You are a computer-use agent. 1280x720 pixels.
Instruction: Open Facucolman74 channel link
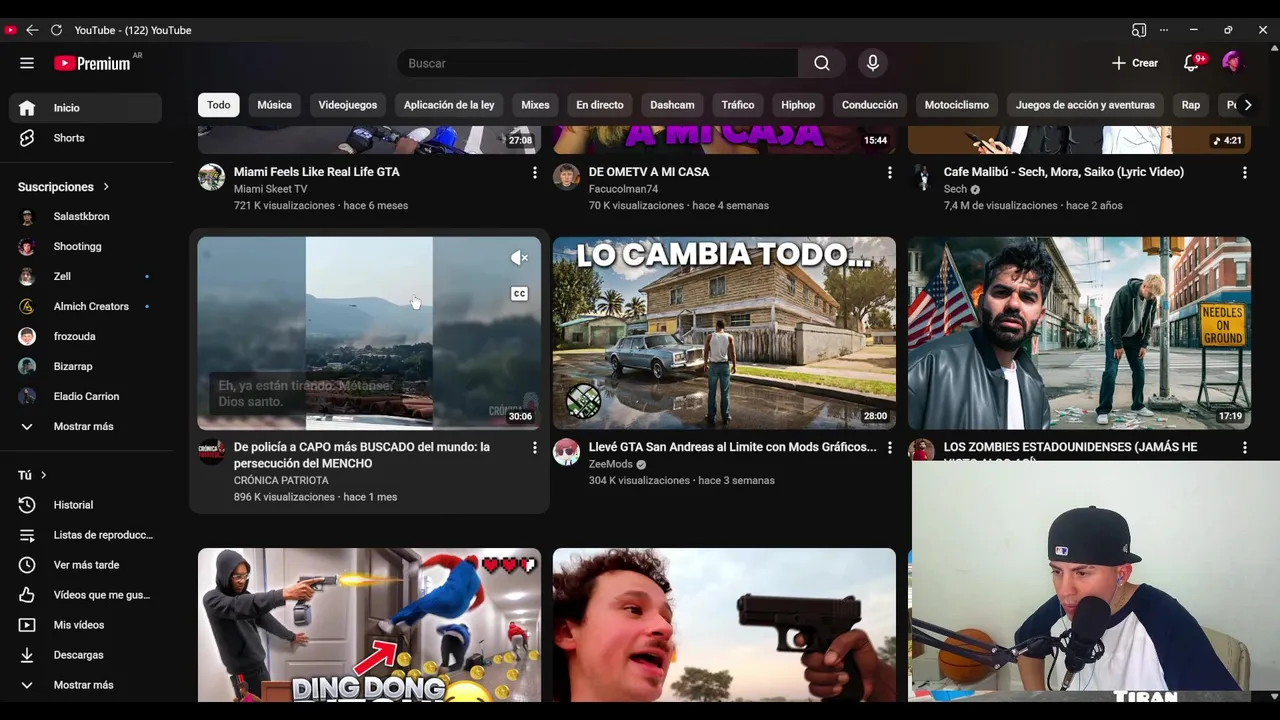click(x=623, y=189)
